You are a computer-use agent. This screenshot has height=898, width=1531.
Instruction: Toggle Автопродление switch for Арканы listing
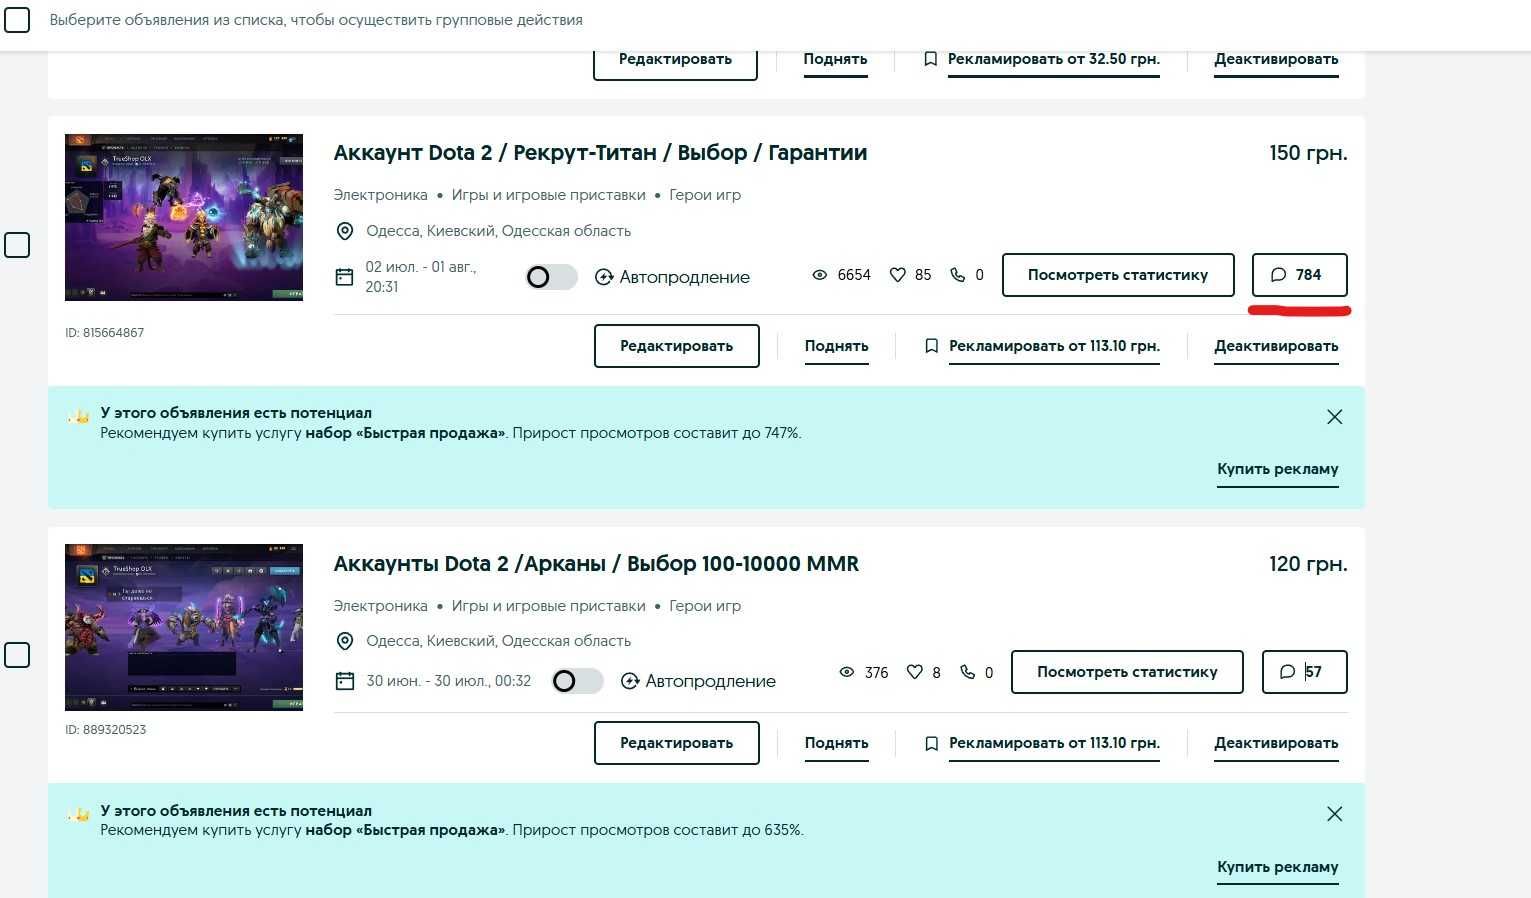pos(577,681)
